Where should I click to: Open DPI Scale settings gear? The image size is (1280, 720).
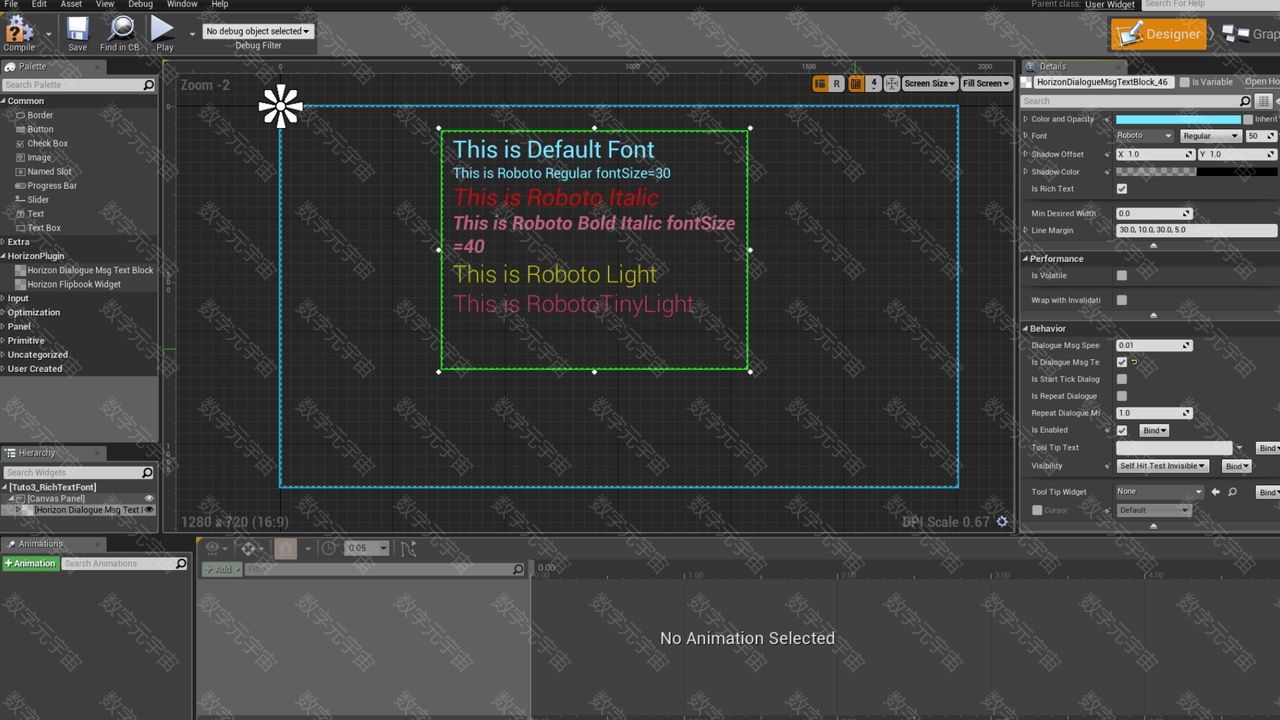(1002, 521)
